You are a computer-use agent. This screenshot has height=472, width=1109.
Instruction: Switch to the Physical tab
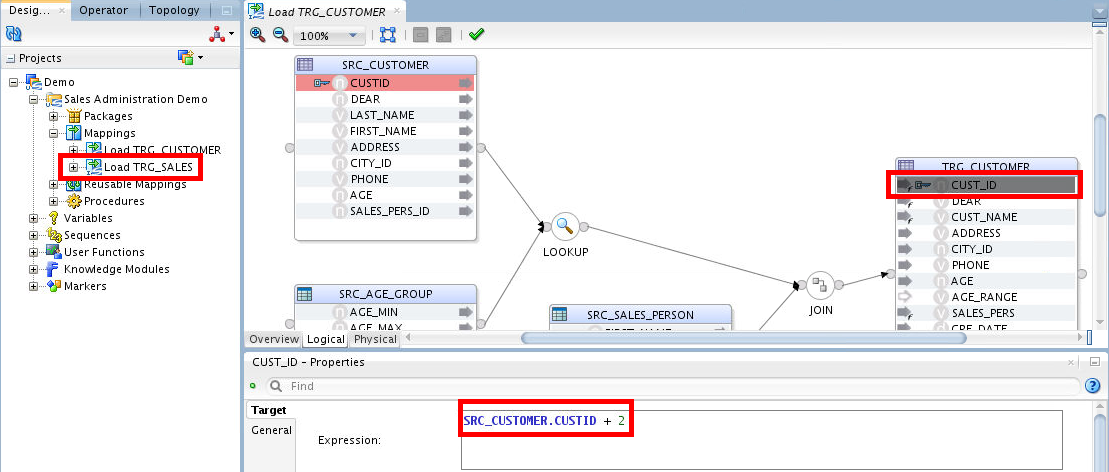pos(375,339)
